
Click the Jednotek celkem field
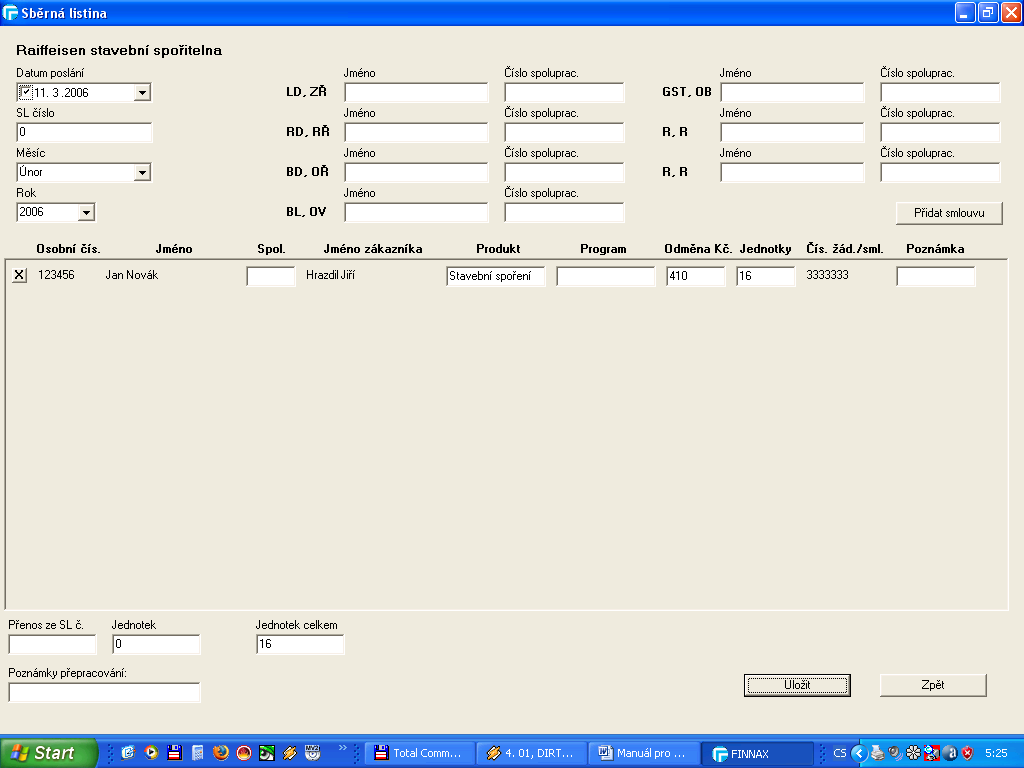[300, 644]
